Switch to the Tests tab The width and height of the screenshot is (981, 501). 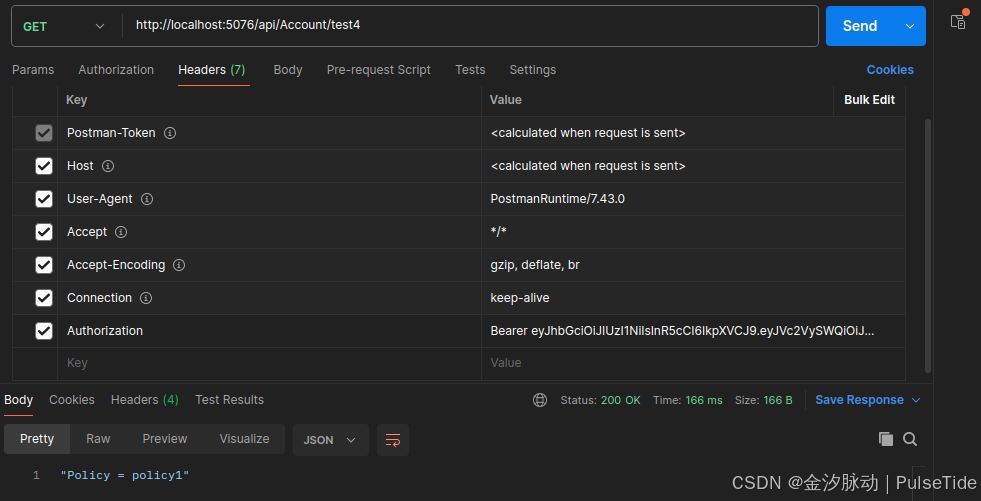pos(470,70)
